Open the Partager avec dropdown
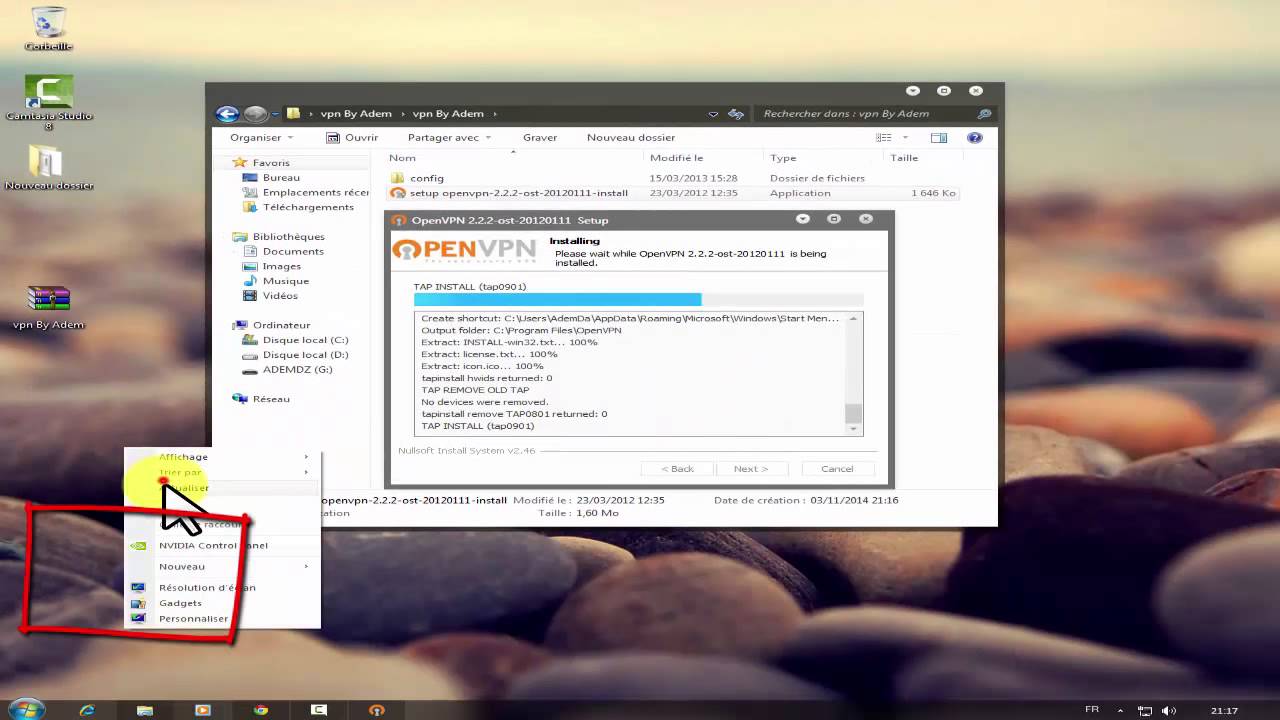The height and width of the screenshot is (720, 1280). pyautogui.click(x=450, y=138)
